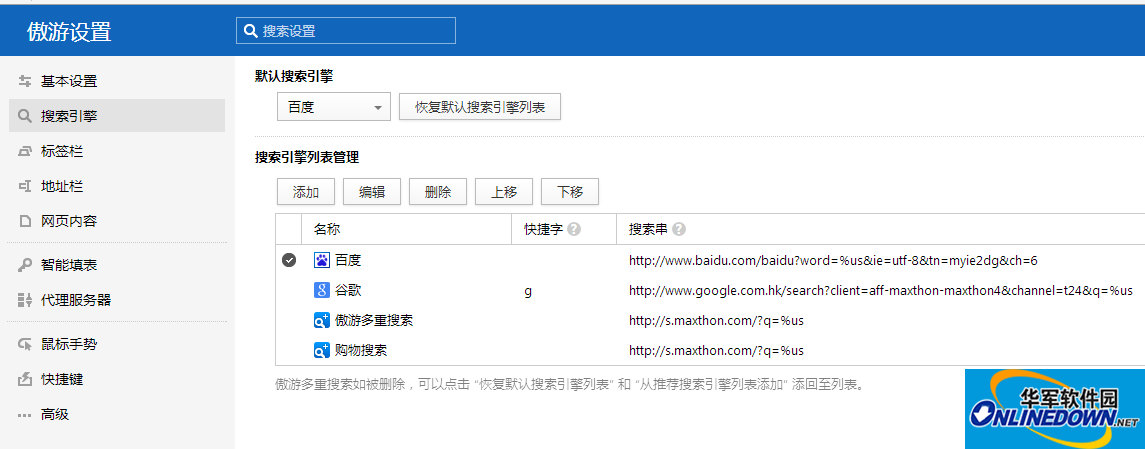Viewport: 1145px width, 449px height.
Task: Select the 谷歌 engine name
Action: [348, 290]
